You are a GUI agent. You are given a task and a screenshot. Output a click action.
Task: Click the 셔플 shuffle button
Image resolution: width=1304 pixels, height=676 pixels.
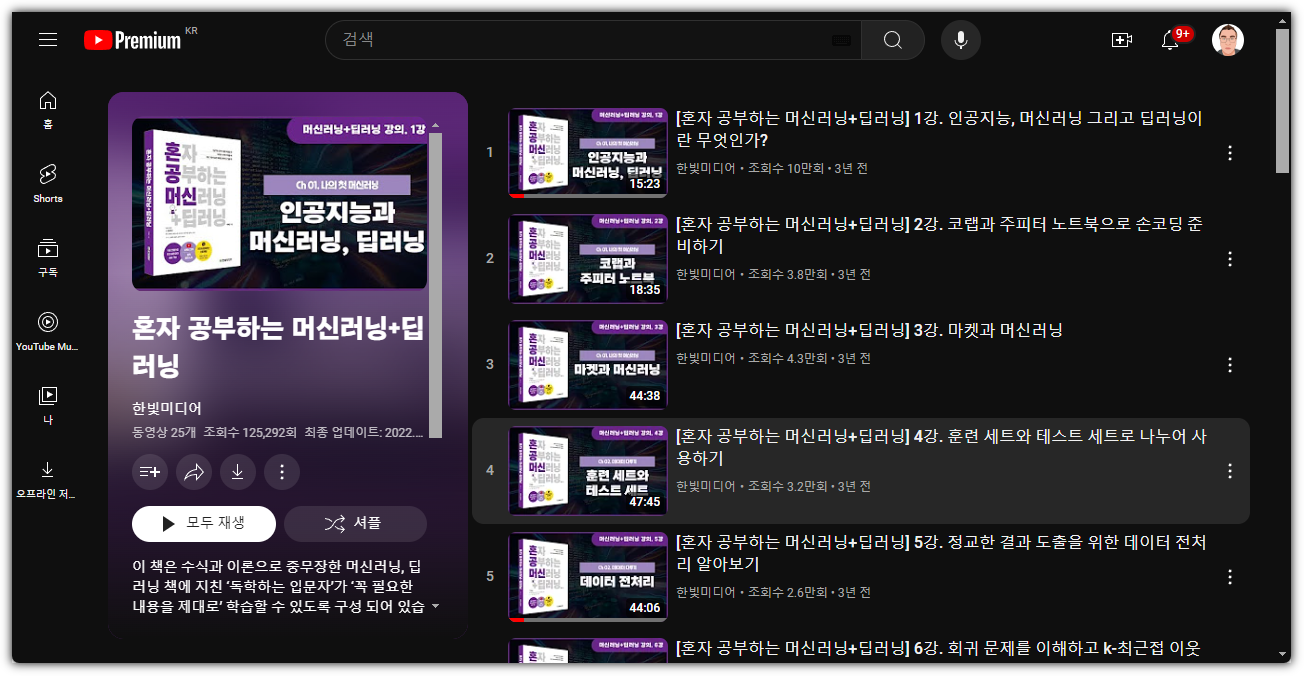point(356,523)
